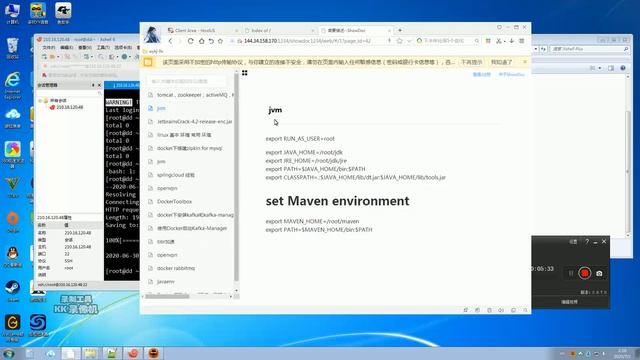Open the QQ penguin desktop icon
Screen dimensions: 640x360
tap(12, 256)
